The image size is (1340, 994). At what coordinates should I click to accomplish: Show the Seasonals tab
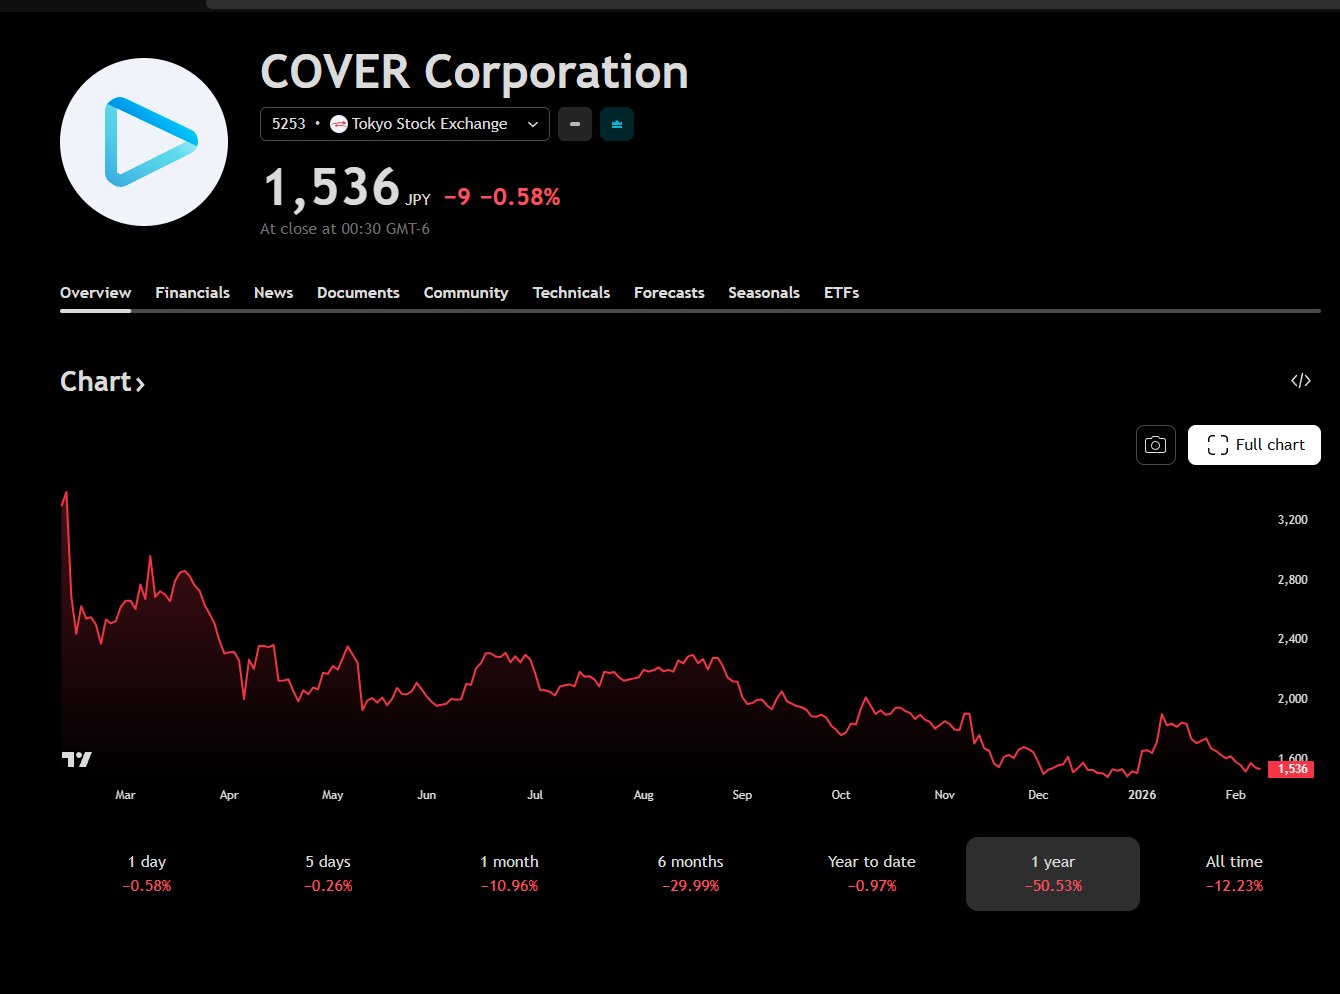764,293
